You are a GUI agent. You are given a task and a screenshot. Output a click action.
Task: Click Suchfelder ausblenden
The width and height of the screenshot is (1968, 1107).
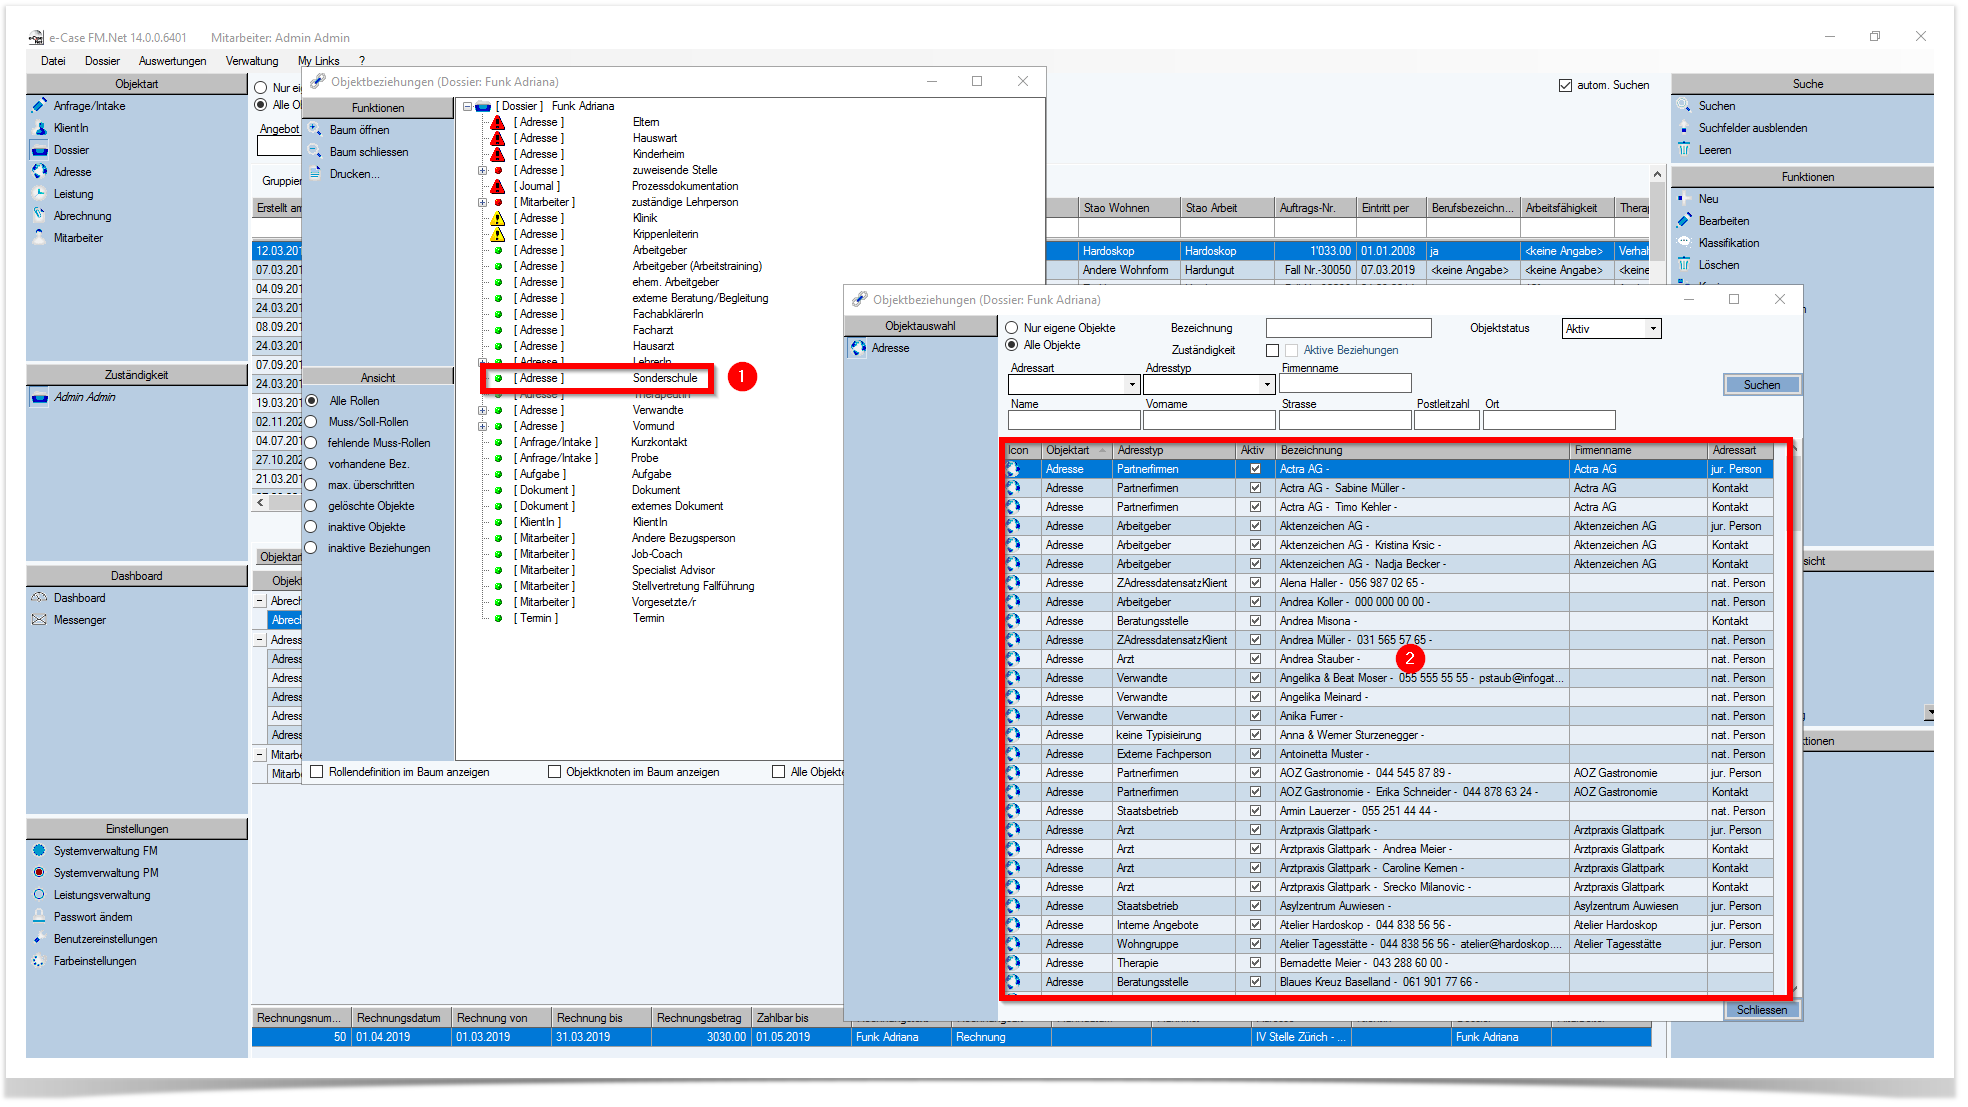[1752, 128]
